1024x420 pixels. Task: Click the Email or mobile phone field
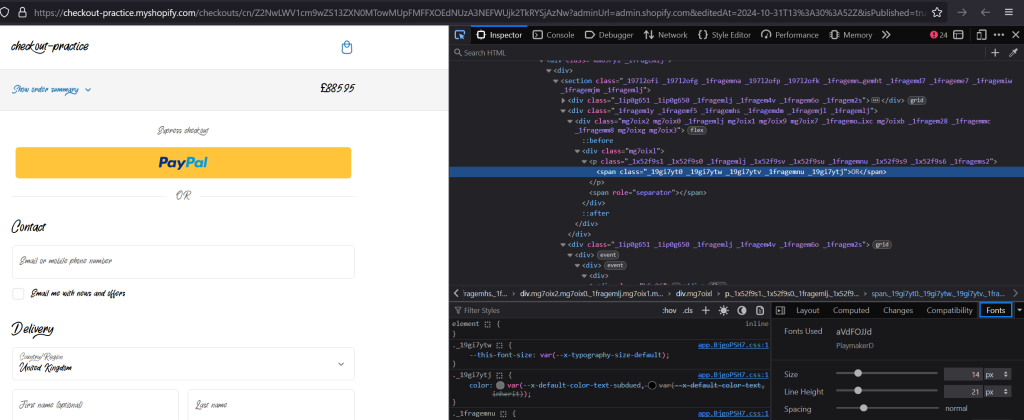[x=183, y=261]
